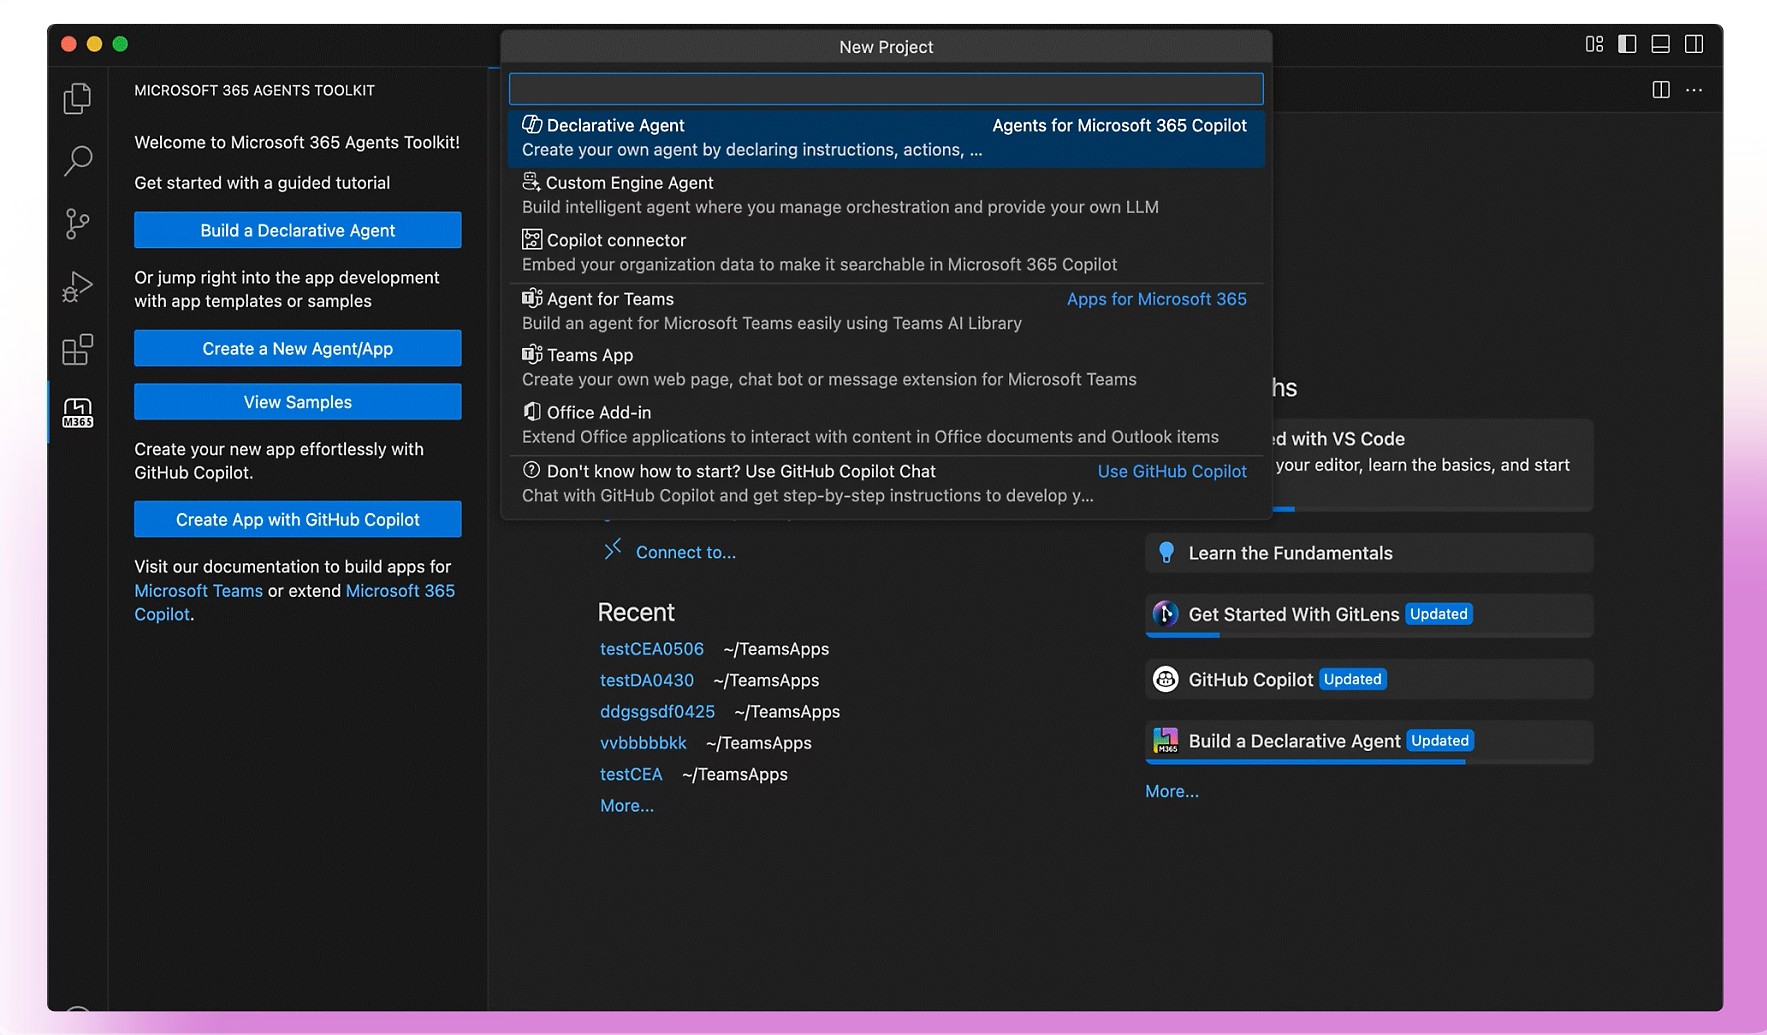Open the testCEA0506 recent project
Viewport: 1767px width, 1035px height.
[x=651, y=649]
